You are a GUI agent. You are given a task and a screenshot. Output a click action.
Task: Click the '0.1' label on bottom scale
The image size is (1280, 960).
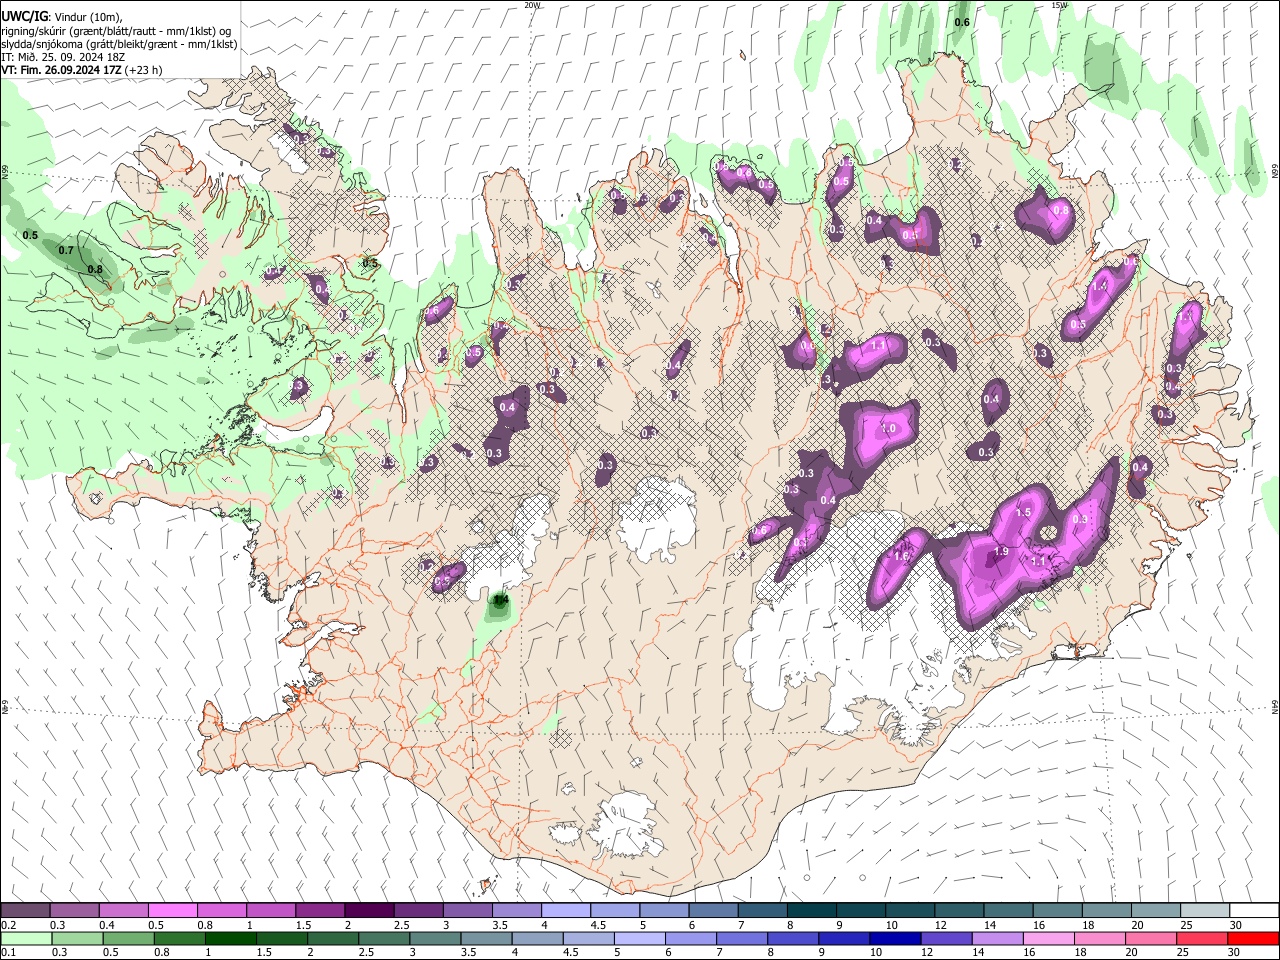click(x=9, y=952)
